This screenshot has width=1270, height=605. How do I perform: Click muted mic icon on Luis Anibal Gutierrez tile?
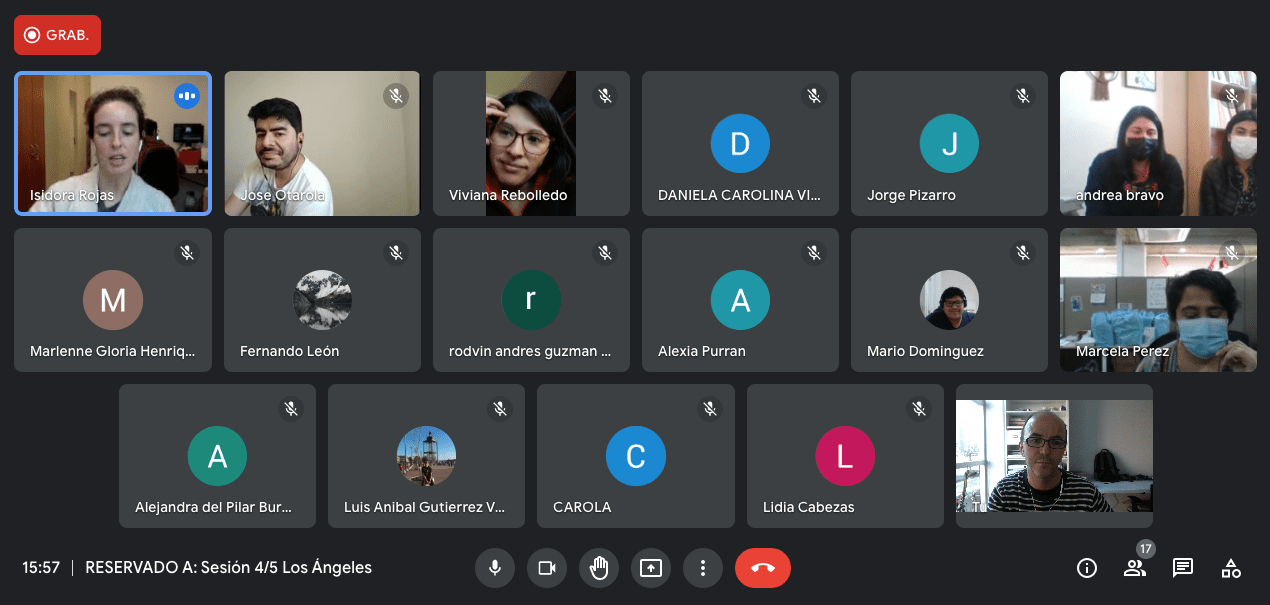point(500,409)
